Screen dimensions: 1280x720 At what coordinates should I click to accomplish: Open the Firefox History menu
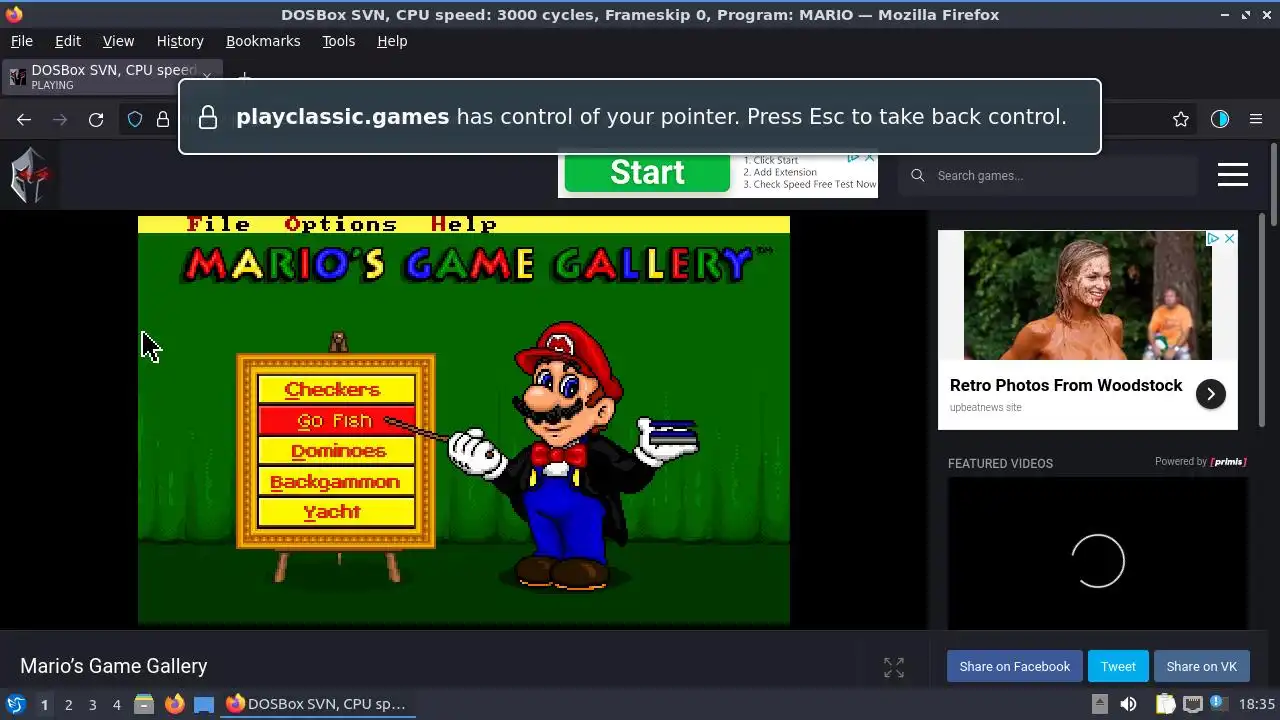click(x=180, y=41)
